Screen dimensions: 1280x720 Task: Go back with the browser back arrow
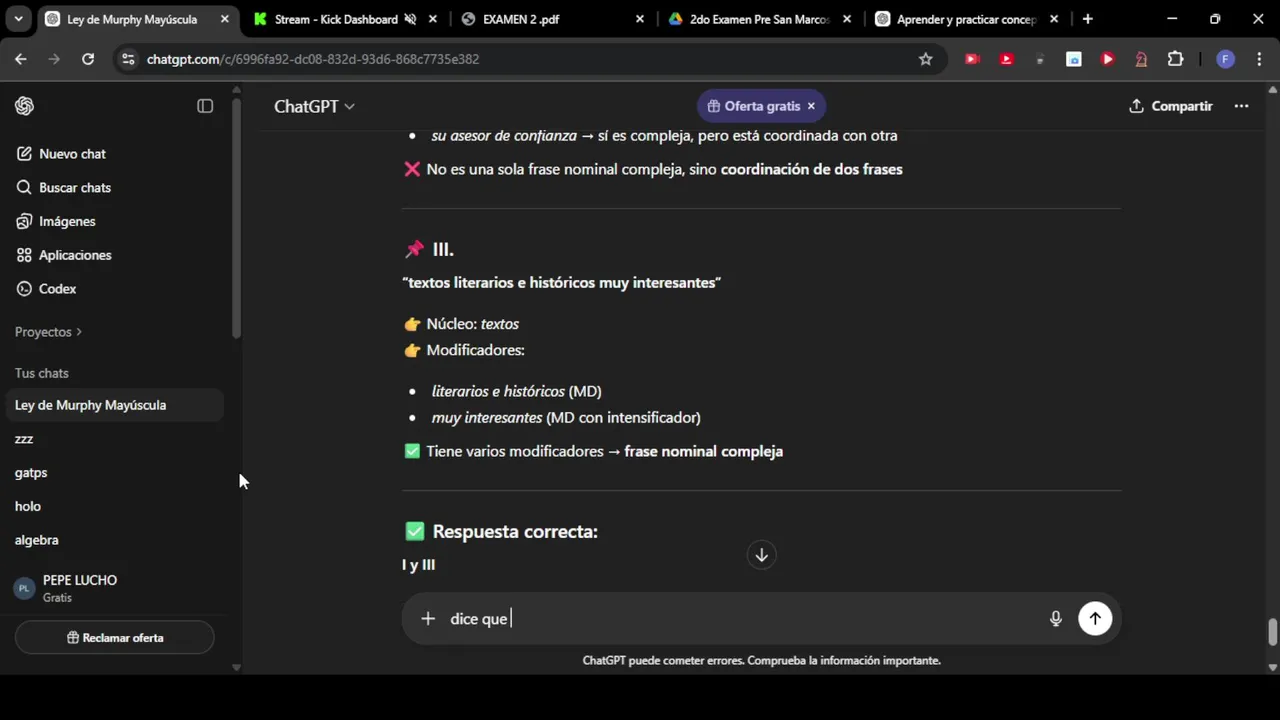tap(21, 59)
